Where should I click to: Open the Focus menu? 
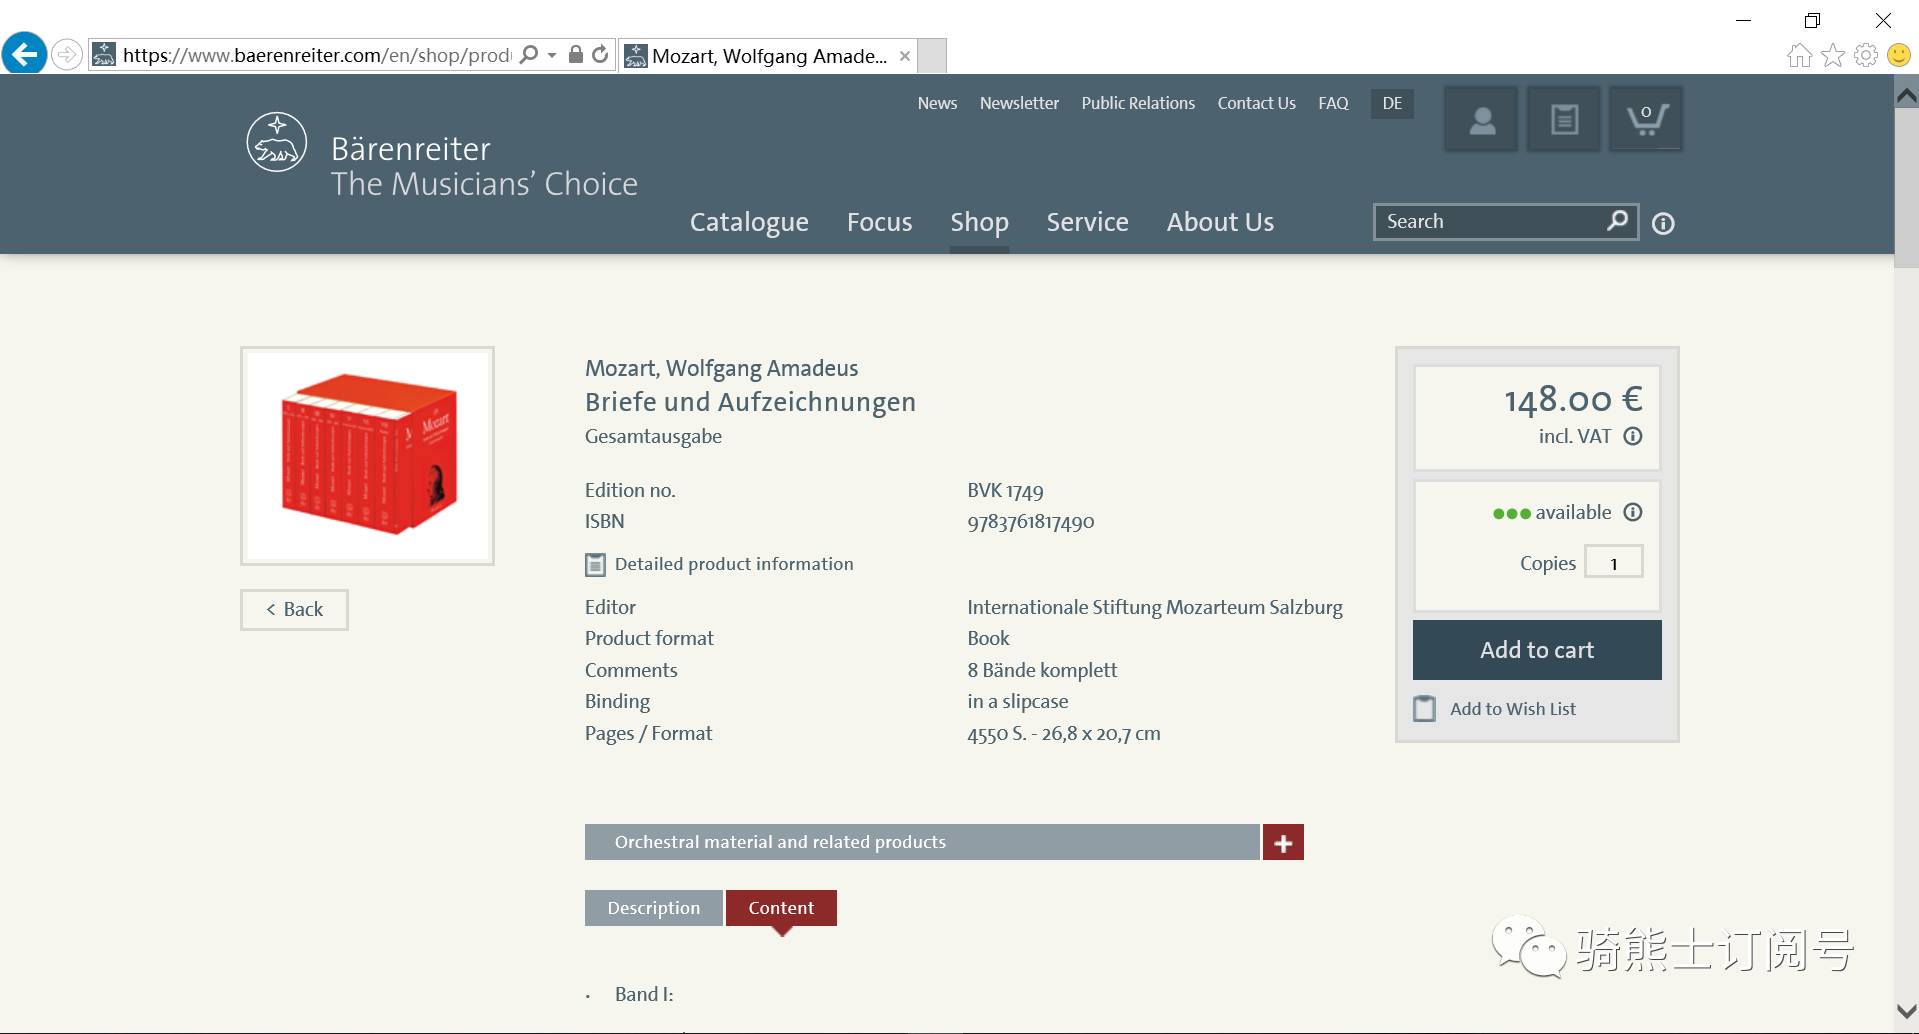879,222
